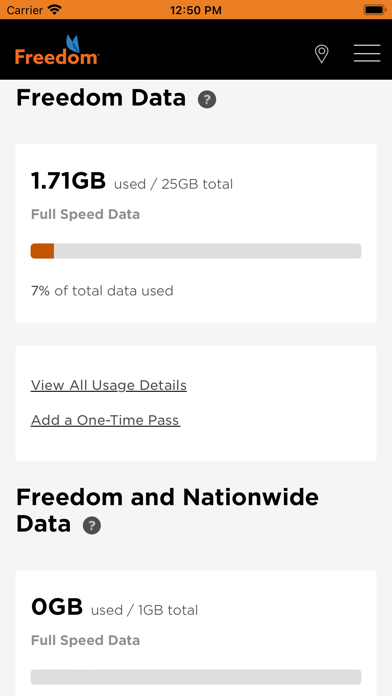This screenshot has height=696, width=392.
Task: Tap the 1.71GB used figure
Action: click(x=68, y=181)
